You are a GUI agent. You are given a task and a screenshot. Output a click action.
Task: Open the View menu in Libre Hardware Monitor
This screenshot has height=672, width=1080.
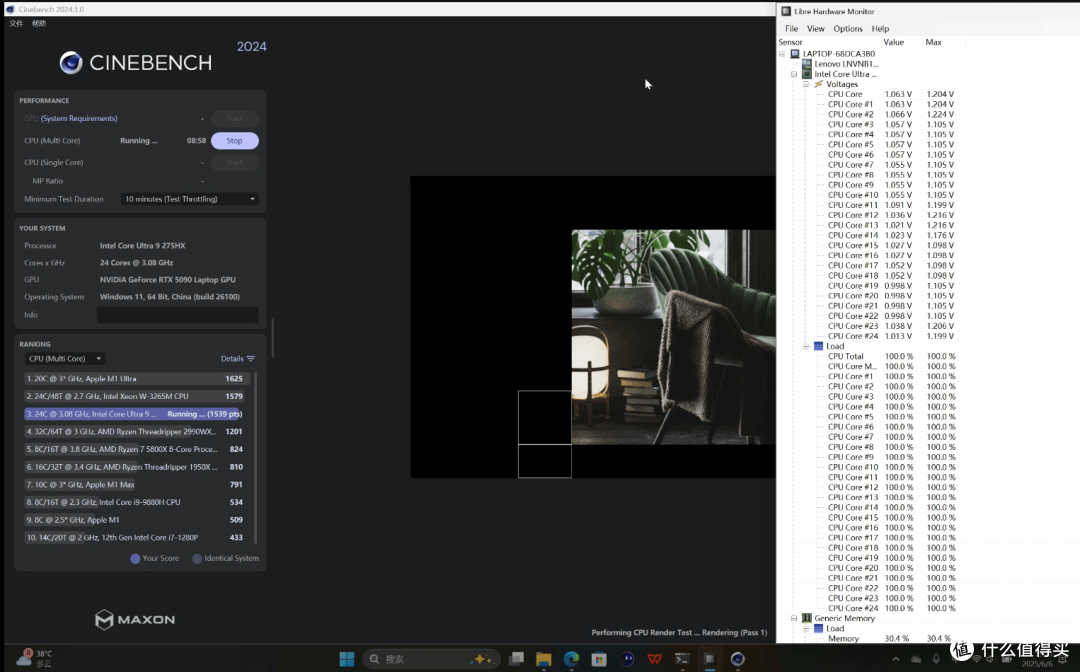[x=816, y=29]
